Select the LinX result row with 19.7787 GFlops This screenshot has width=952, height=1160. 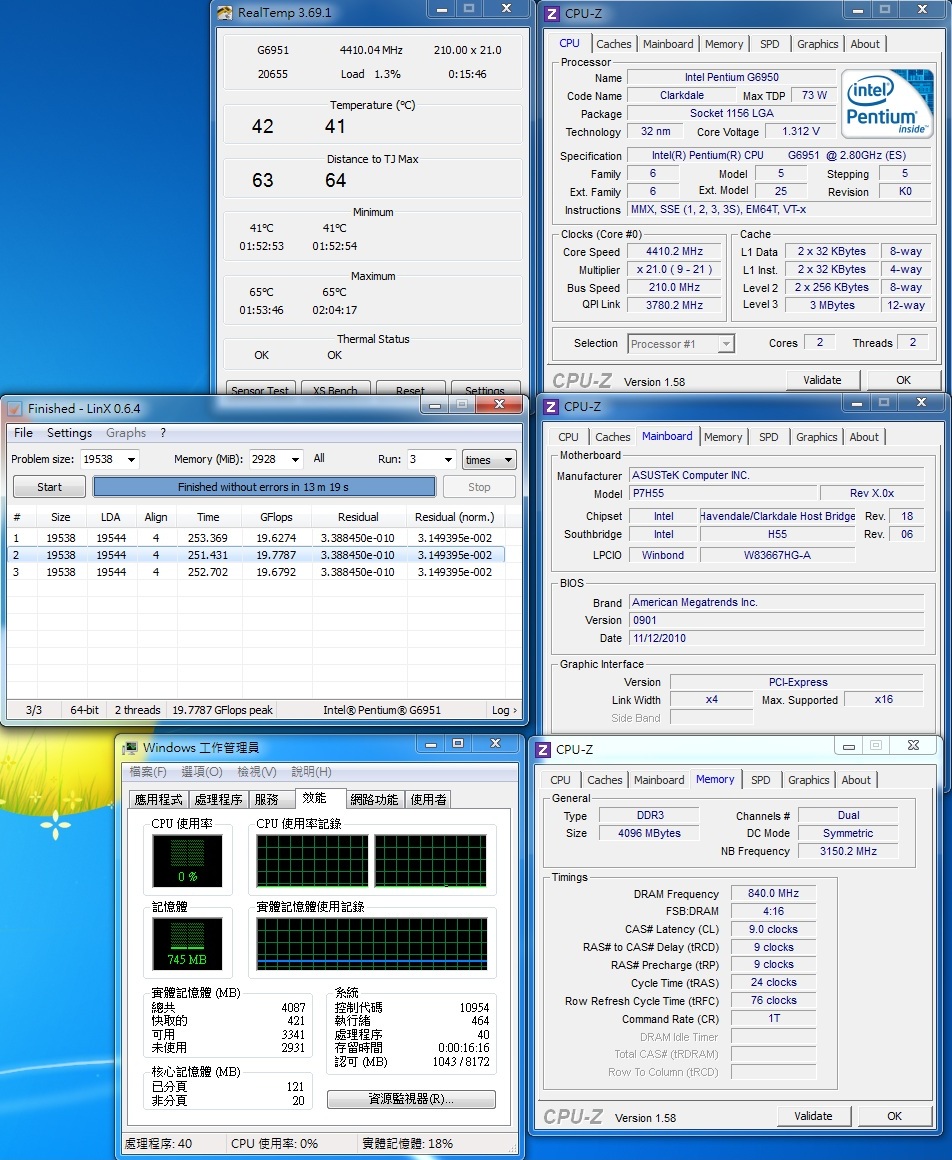256,555
